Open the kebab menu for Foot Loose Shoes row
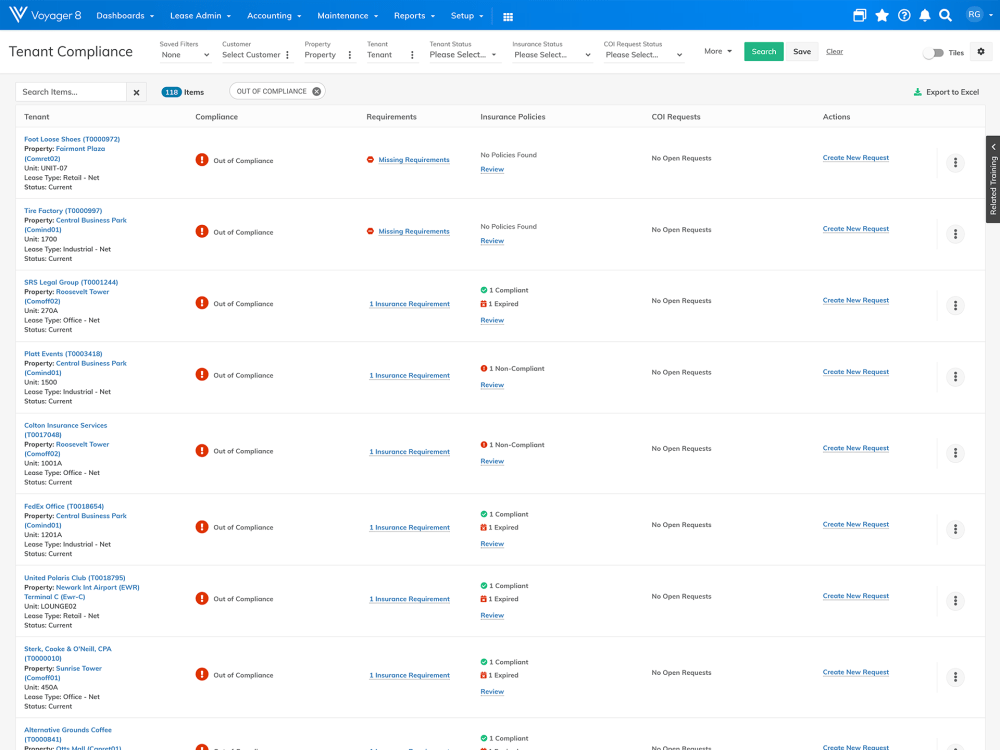1000x750 pixels. 955,162
